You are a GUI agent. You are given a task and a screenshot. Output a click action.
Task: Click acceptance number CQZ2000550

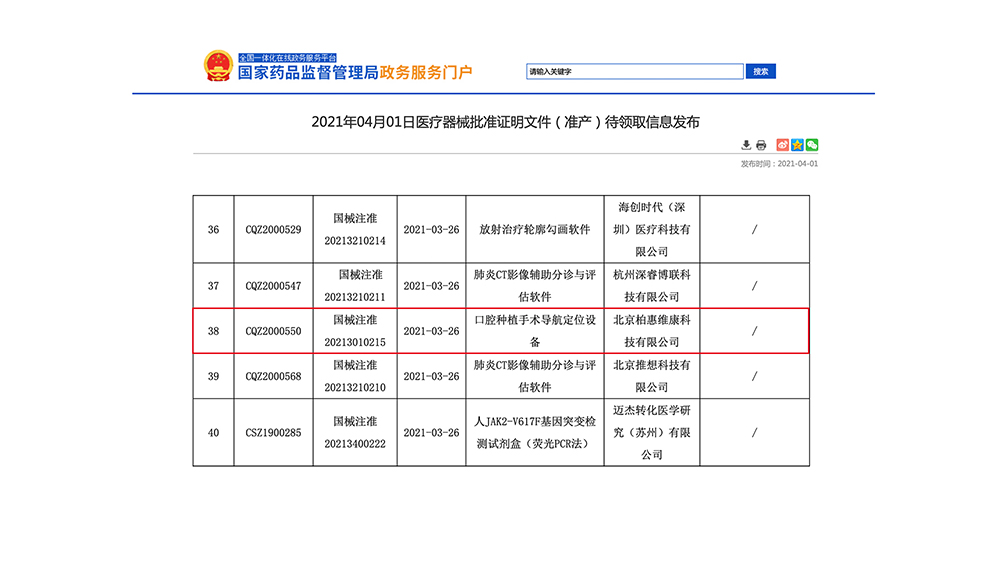click(273, 331)
